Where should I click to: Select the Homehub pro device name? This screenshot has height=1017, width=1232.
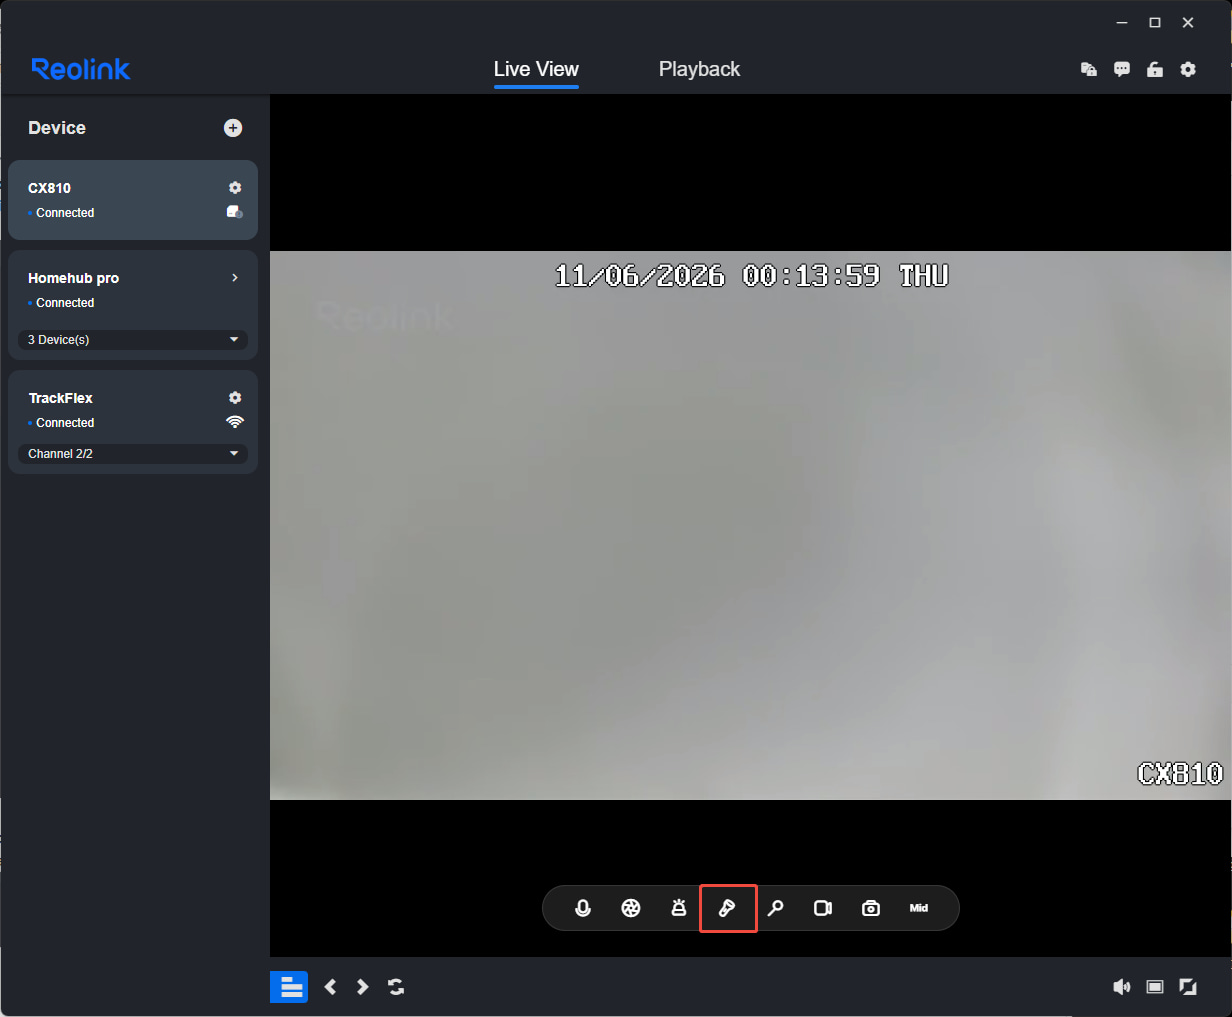click(x=73, y=278)
